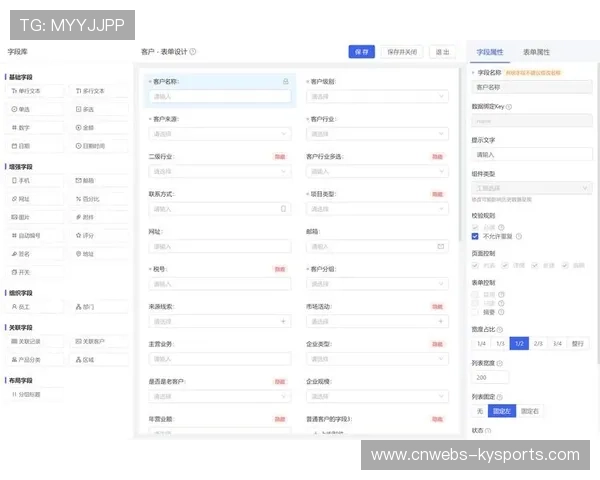The image size is (600, 480).
Task: Click the blue 保存 button
Action: pos(361,52)
